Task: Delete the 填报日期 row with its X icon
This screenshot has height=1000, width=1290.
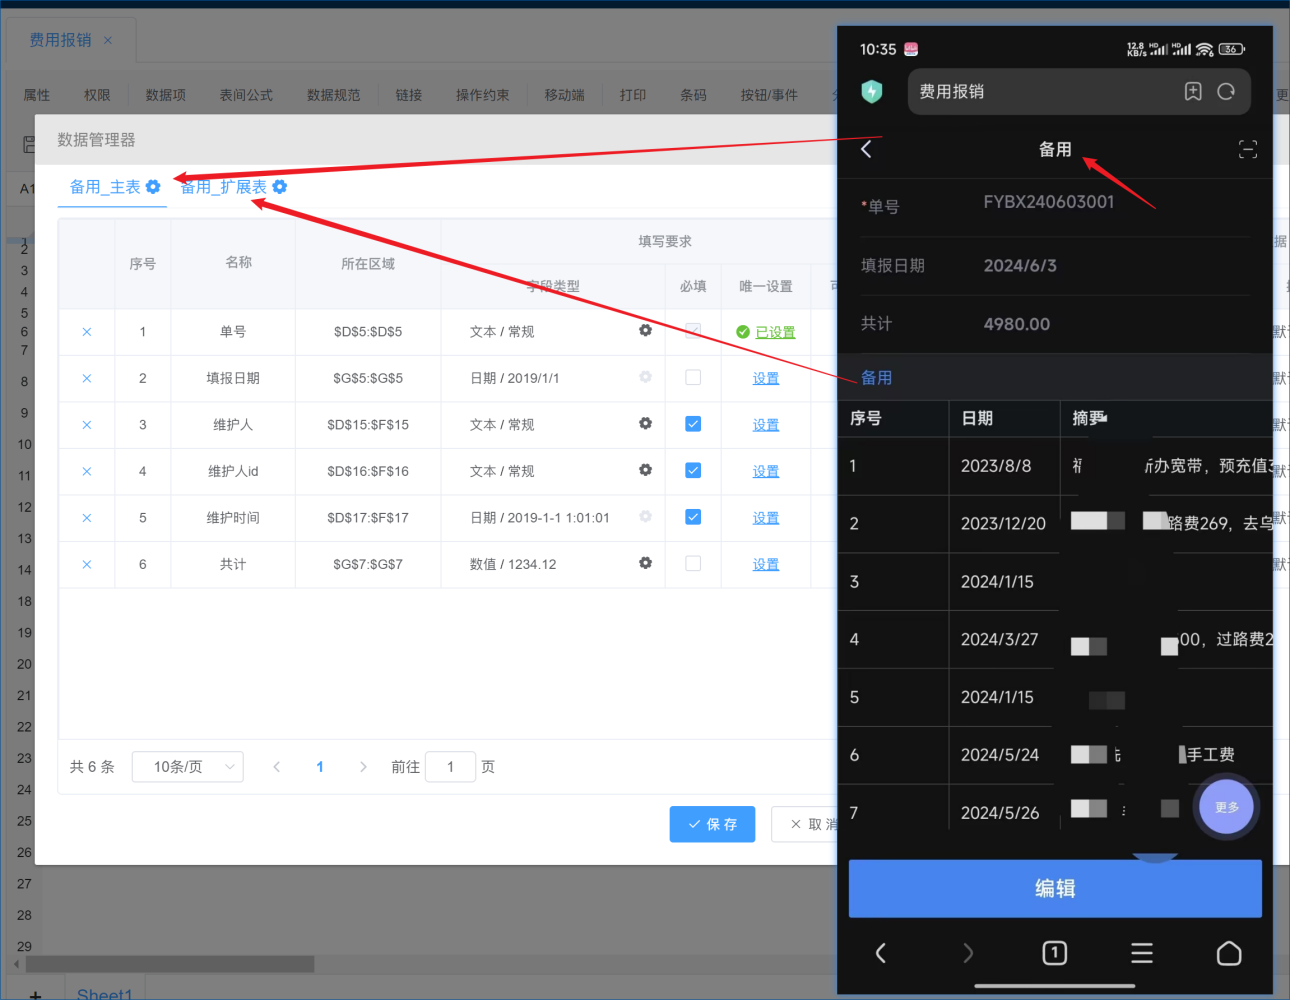Action: tap(87, 378)
